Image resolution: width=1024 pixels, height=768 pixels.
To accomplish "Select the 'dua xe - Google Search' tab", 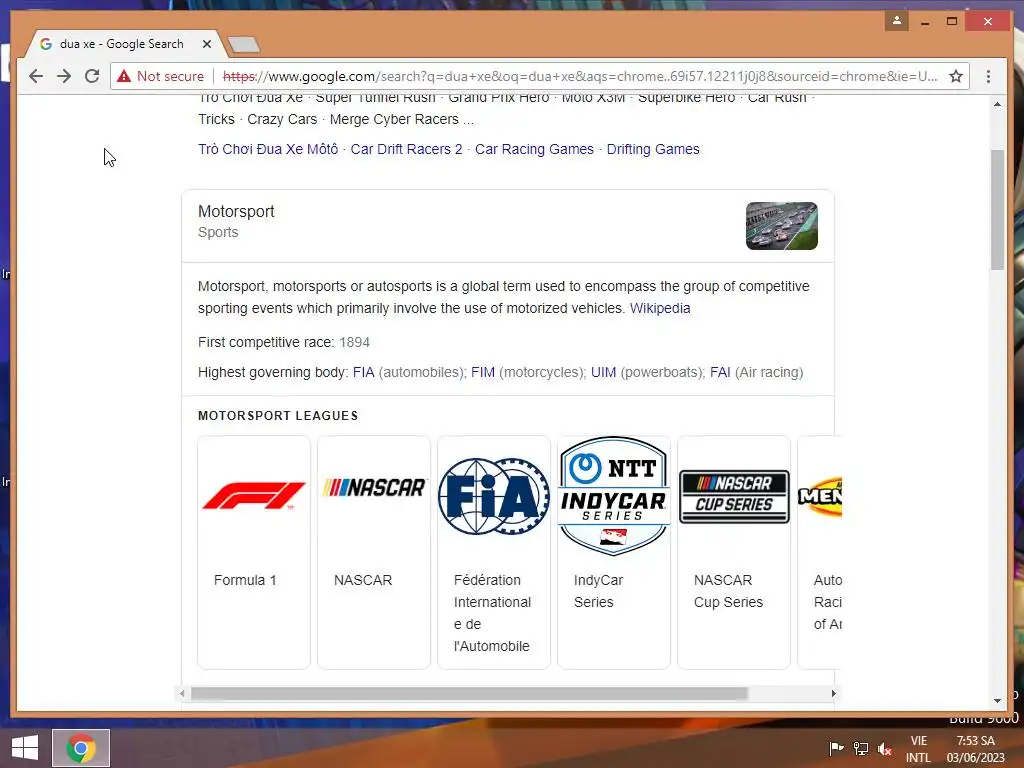I will pos(121,44).
